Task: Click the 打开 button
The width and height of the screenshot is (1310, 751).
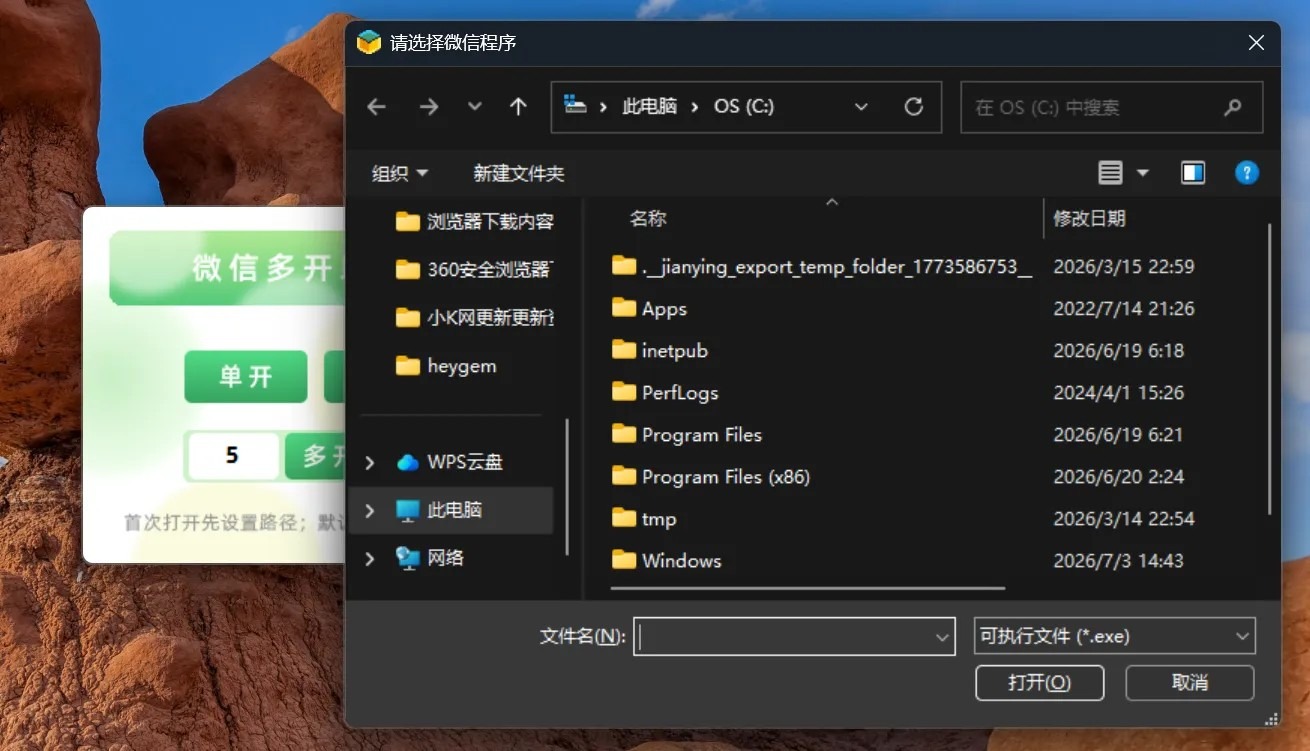Action: point(1040,683)
